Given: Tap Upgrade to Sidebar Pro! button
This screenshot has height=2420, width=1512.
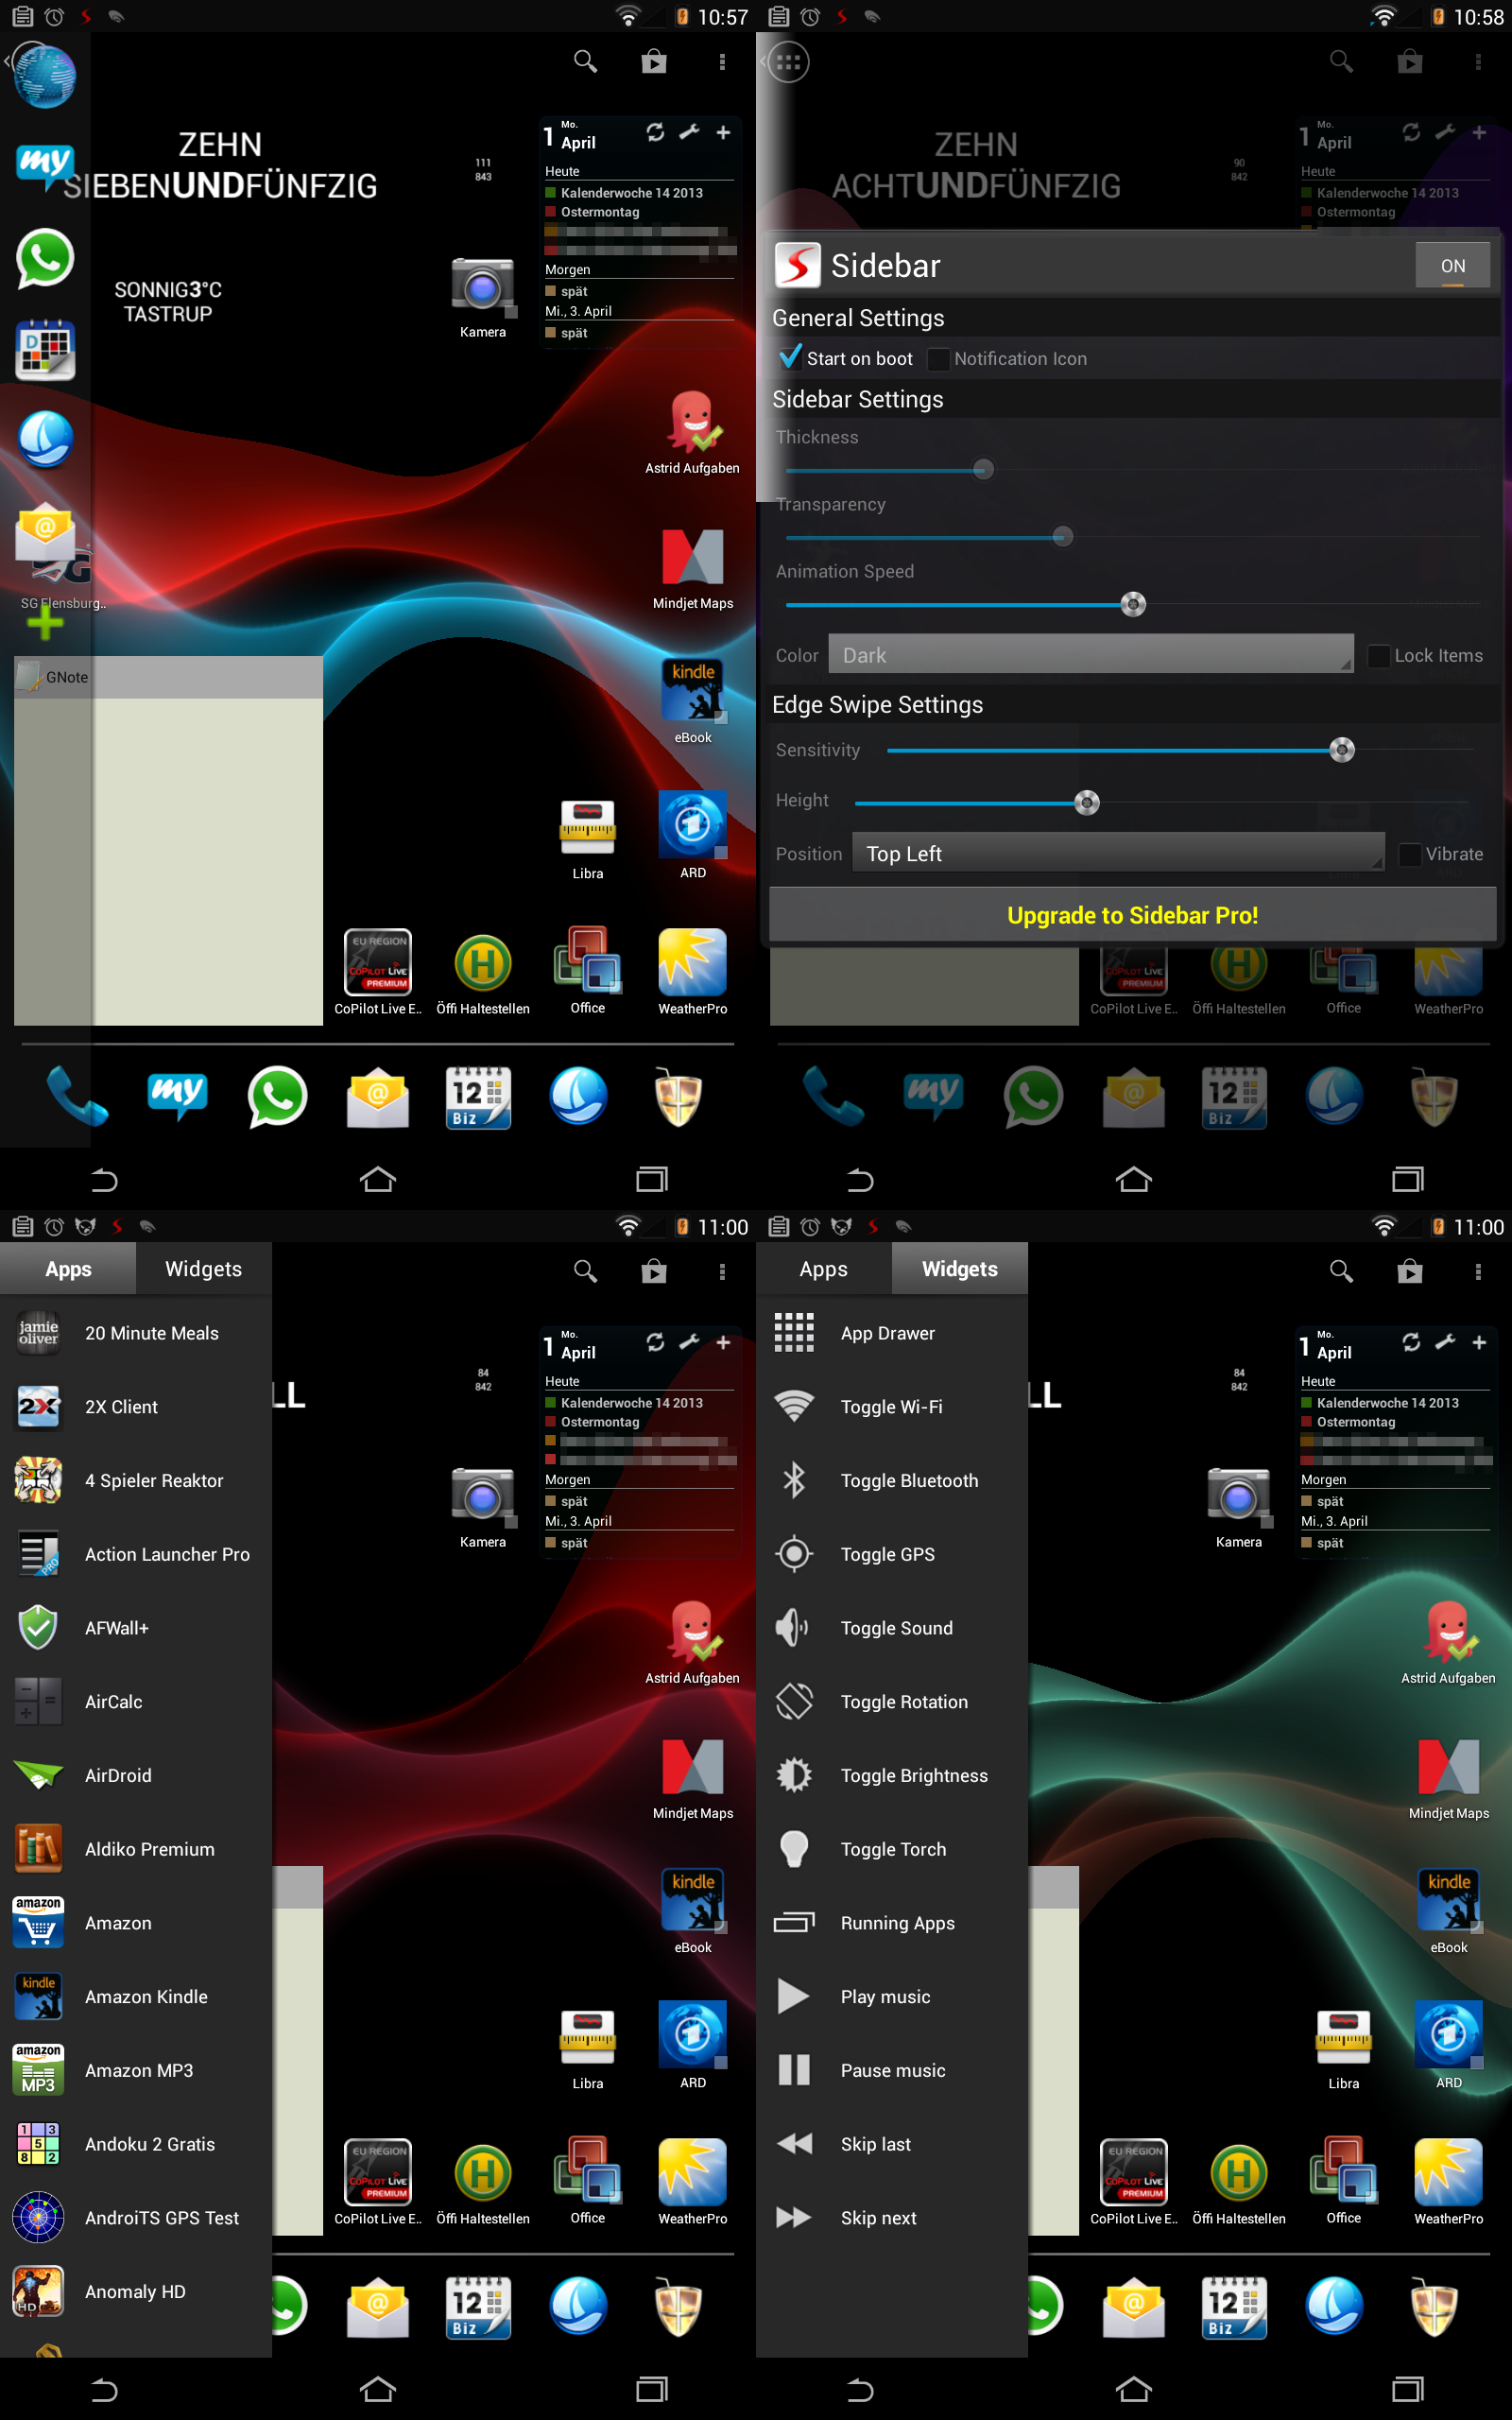Looking at the screenshot, I should point(1133,915).
